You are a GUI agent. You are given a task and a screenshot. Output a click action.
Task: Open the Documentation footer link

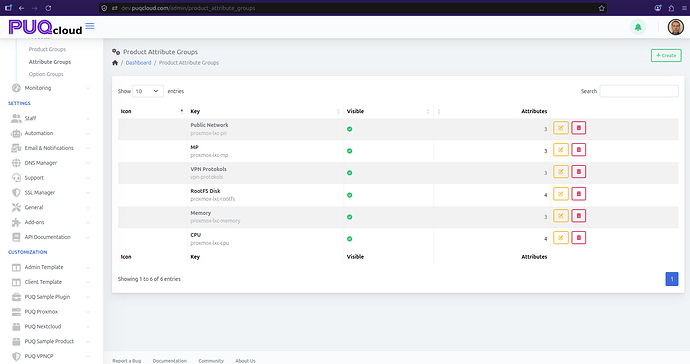pos(169,361)
